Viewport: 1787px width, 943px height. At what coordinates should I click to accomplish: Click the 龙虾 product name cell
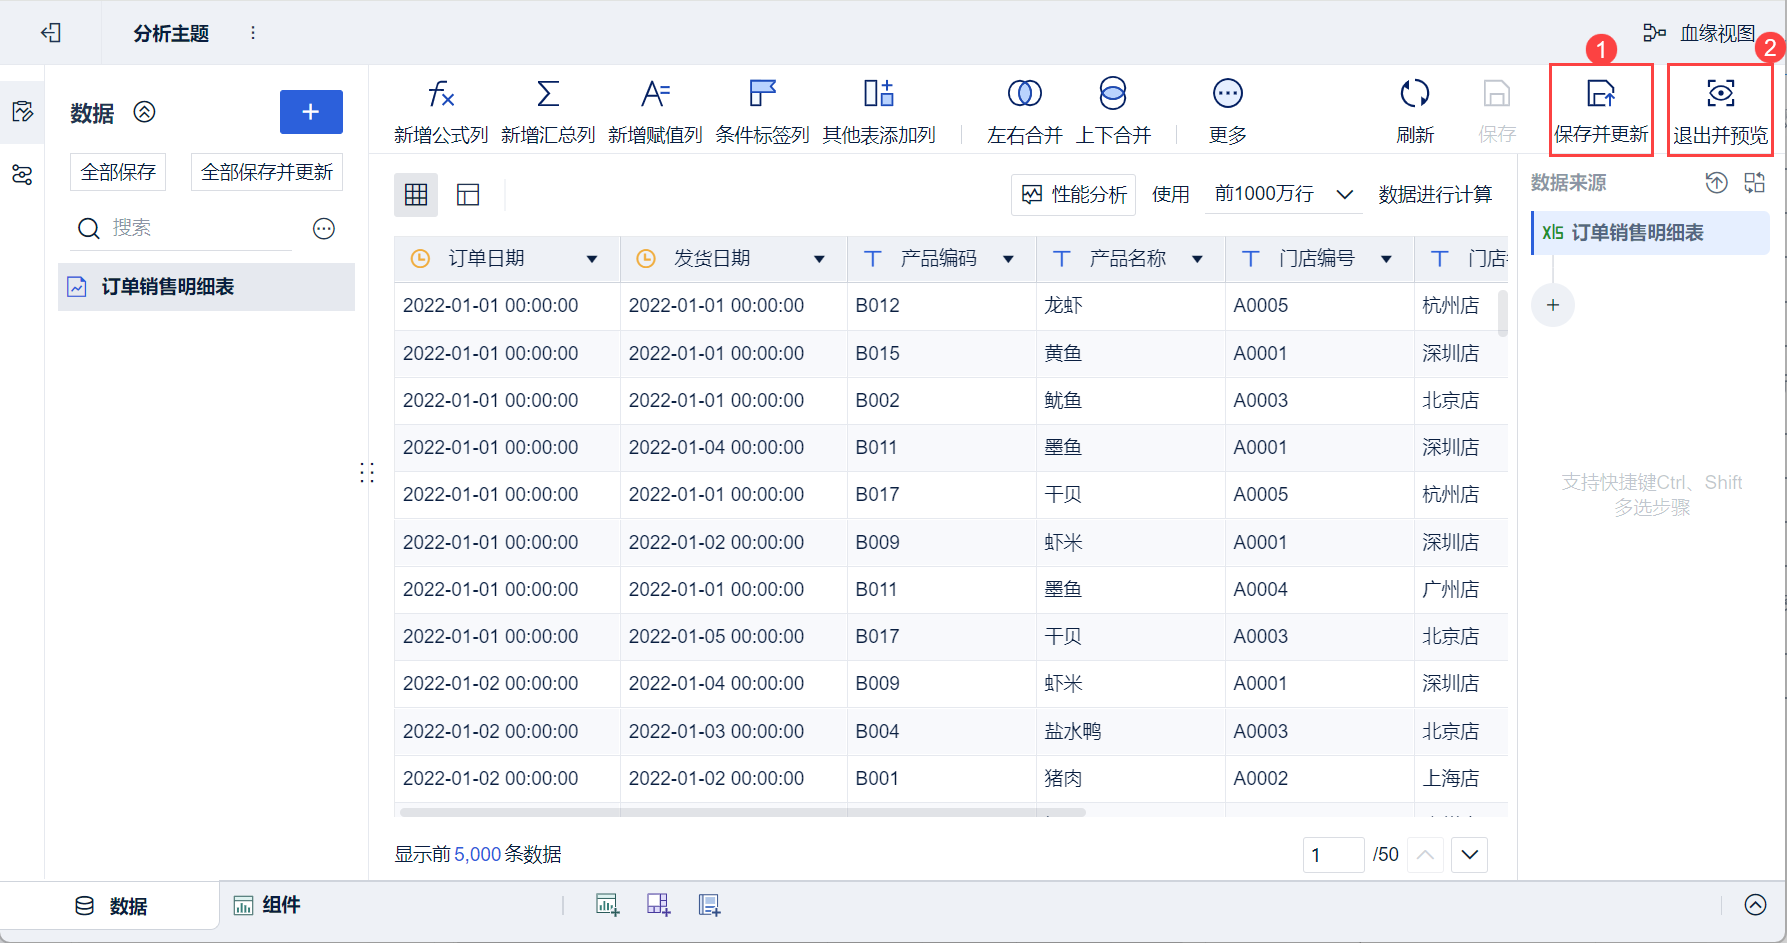point(1130,306)
